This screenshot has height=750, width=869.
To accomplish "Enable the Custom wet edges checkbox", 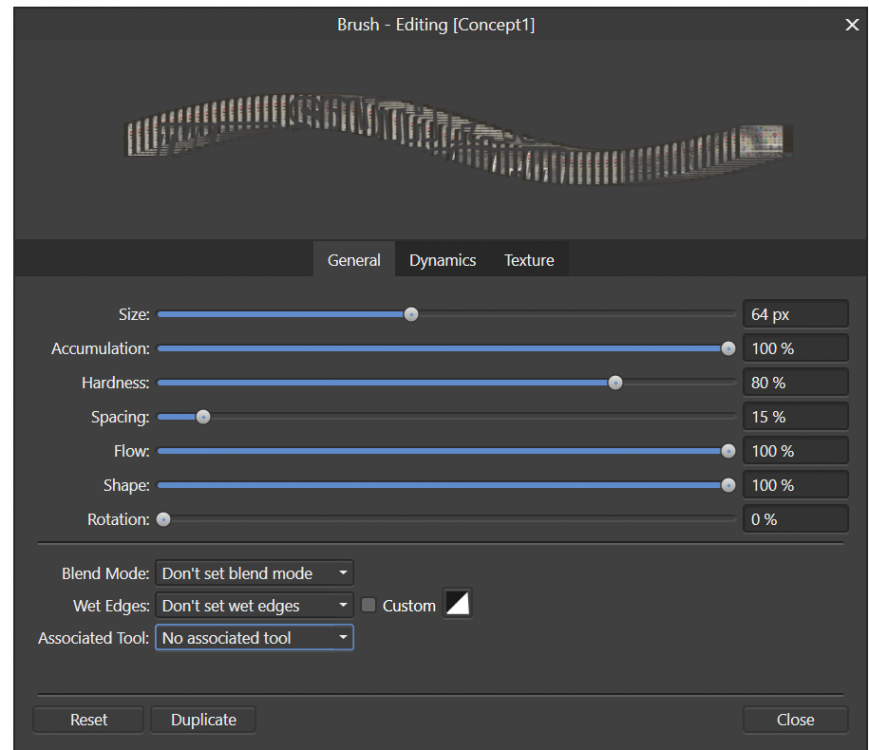I will point(368,604).
